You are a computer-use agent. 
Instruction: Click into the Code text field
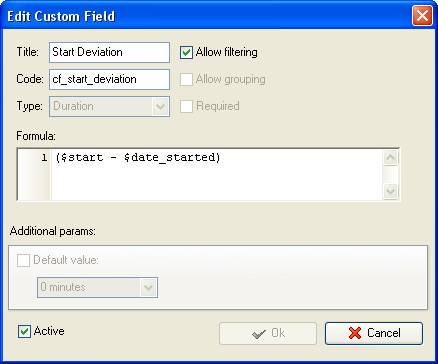point(109,79)
